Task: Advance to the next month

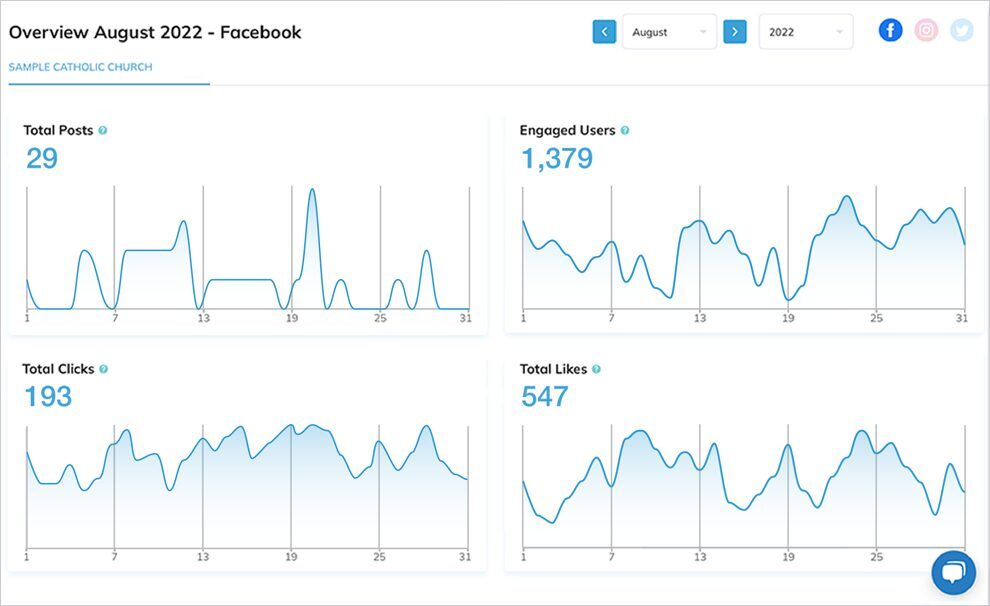Action: tap(735, 31)
